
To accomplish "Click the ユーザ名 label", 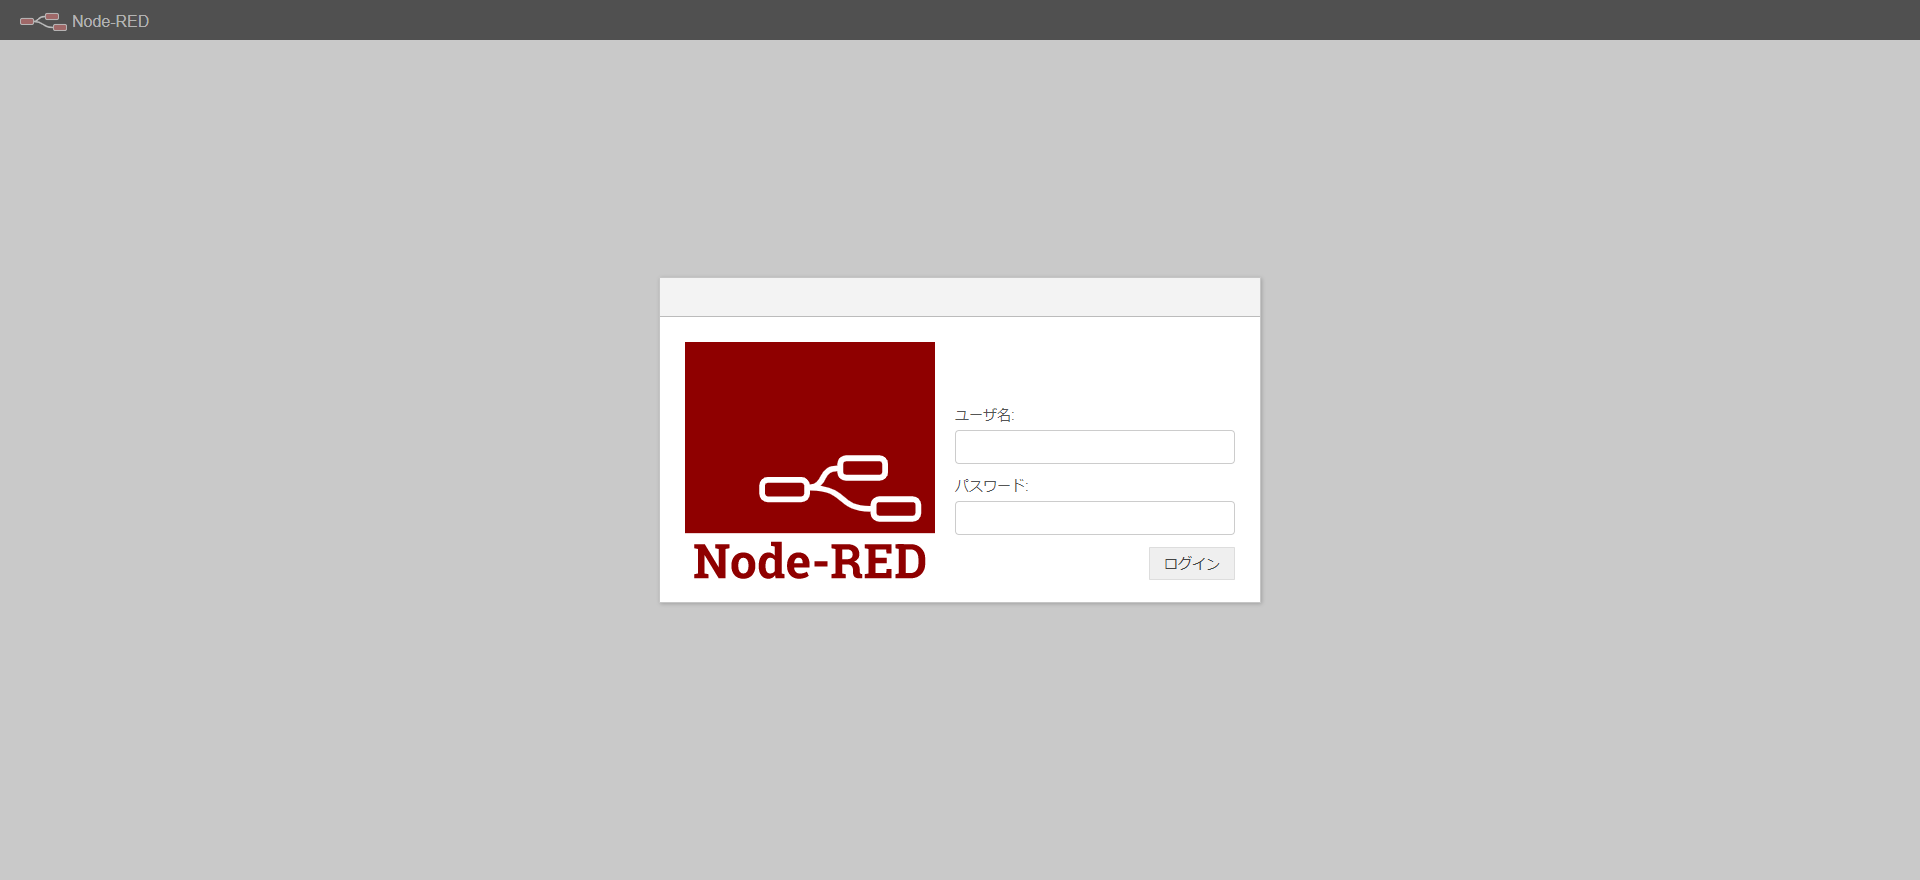I will (984, 415).
